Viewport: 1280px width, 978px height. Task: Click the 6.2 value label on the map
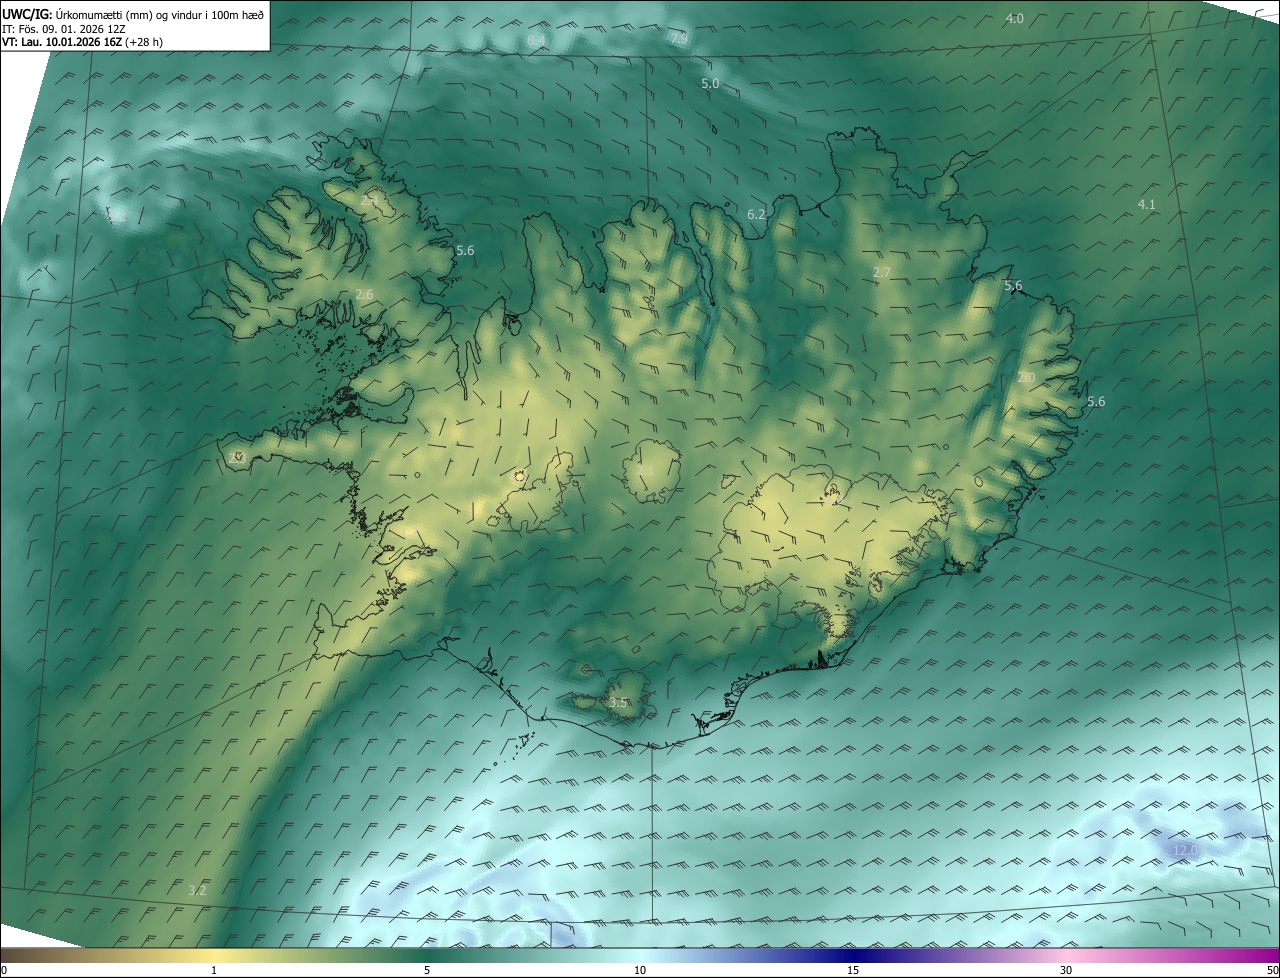[756, 215]
